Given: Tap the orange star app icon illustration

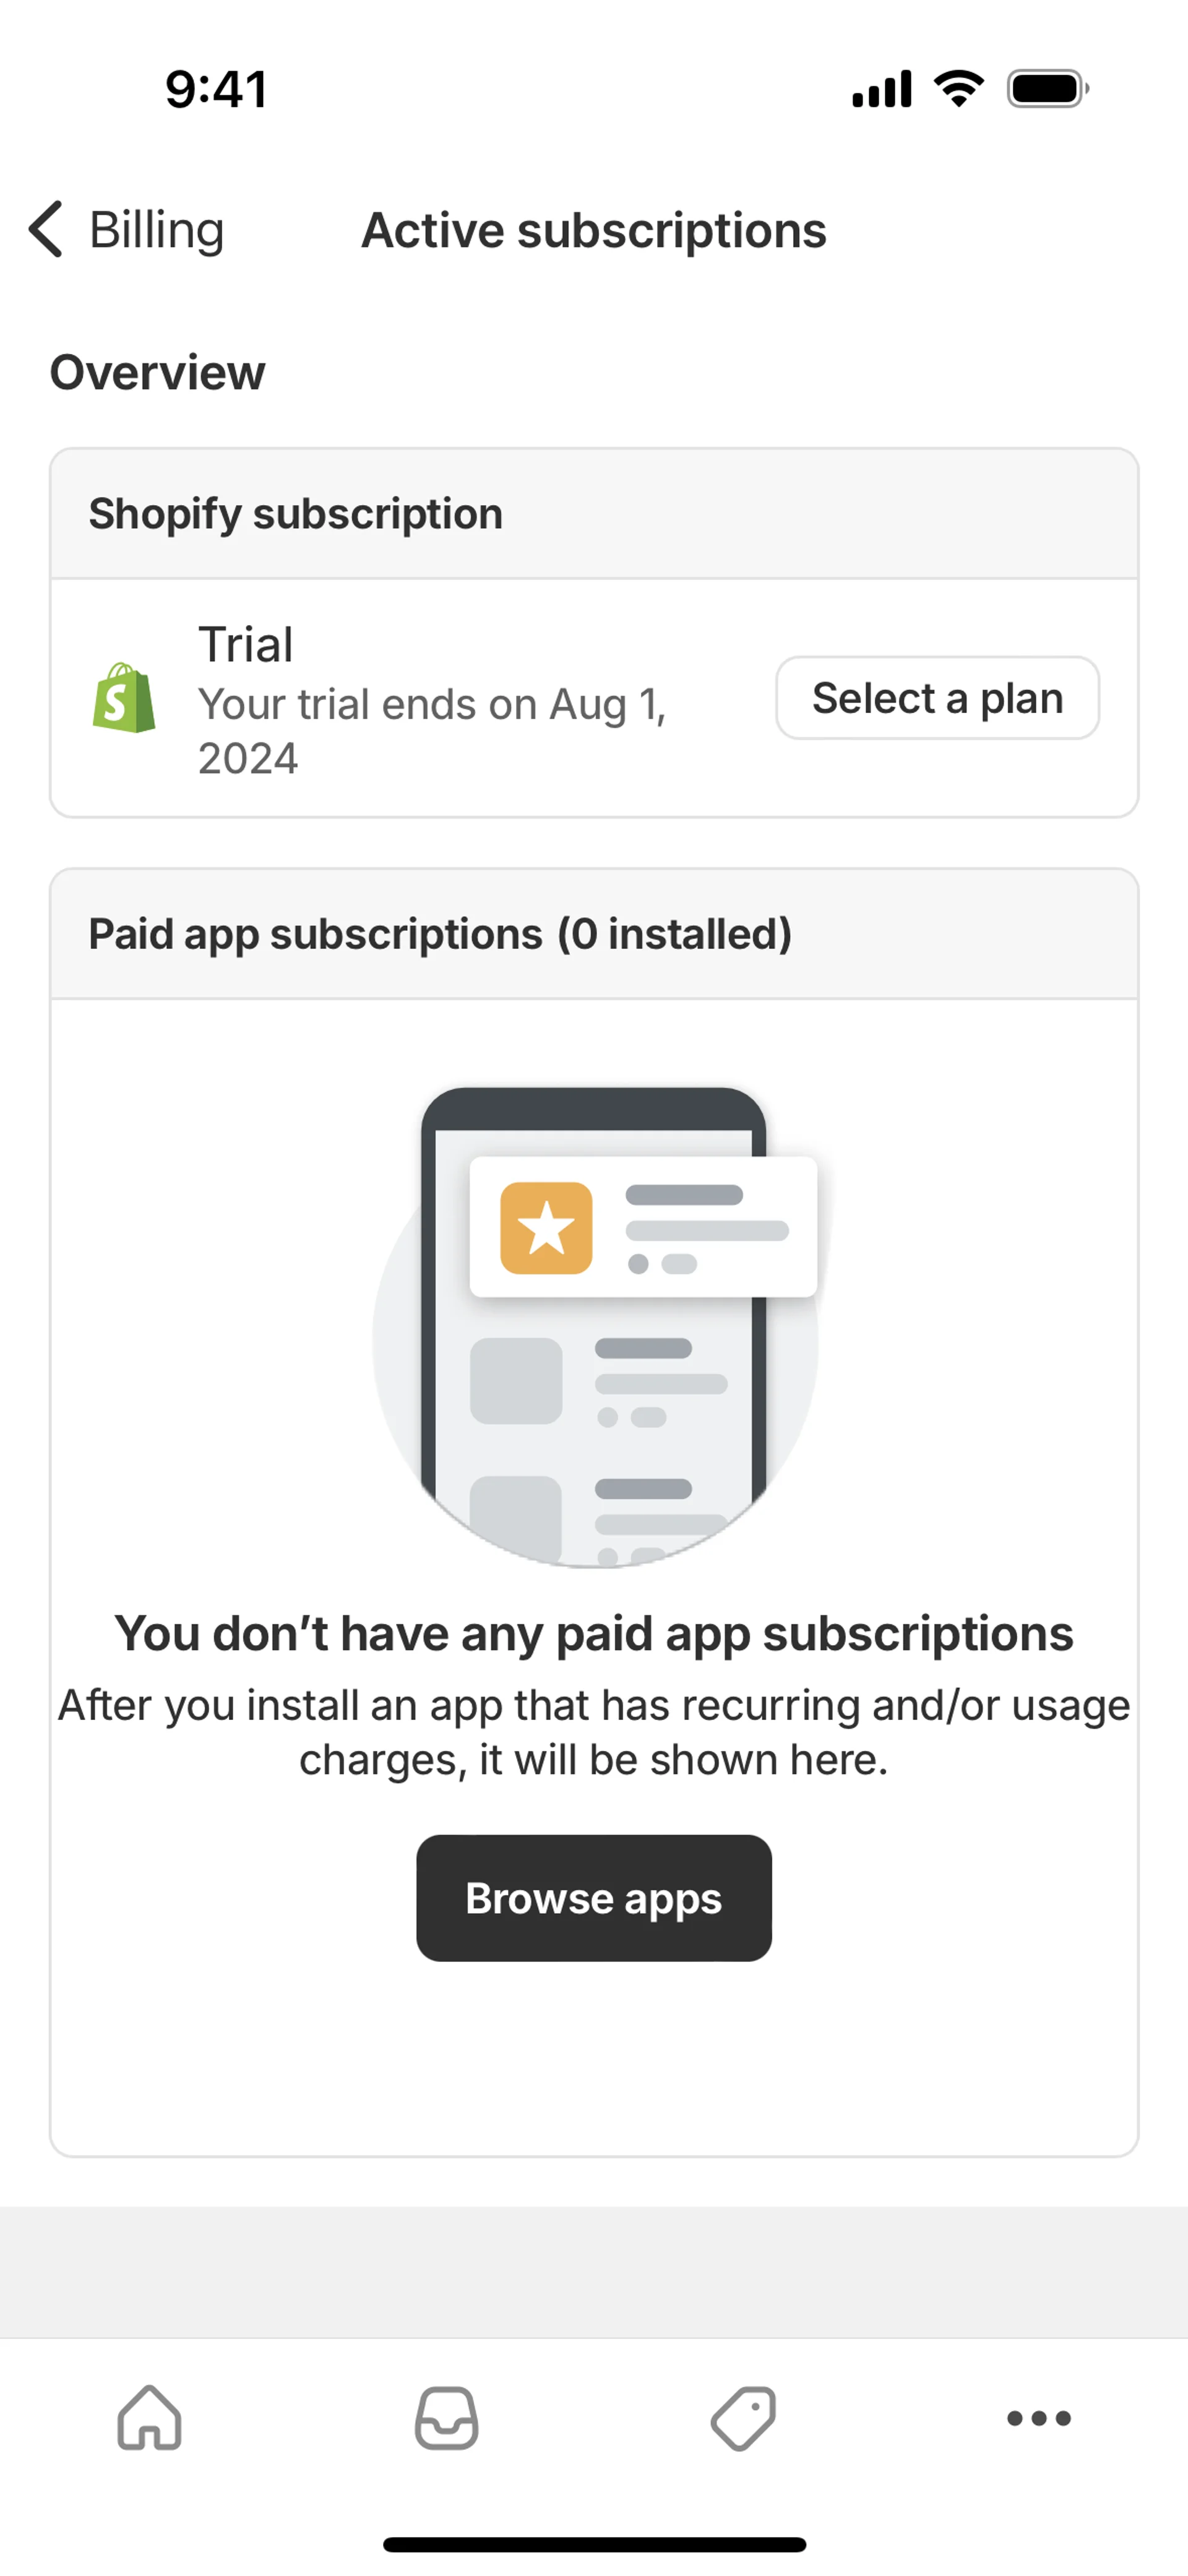Looking at the screenshot, I should 546,1228.
